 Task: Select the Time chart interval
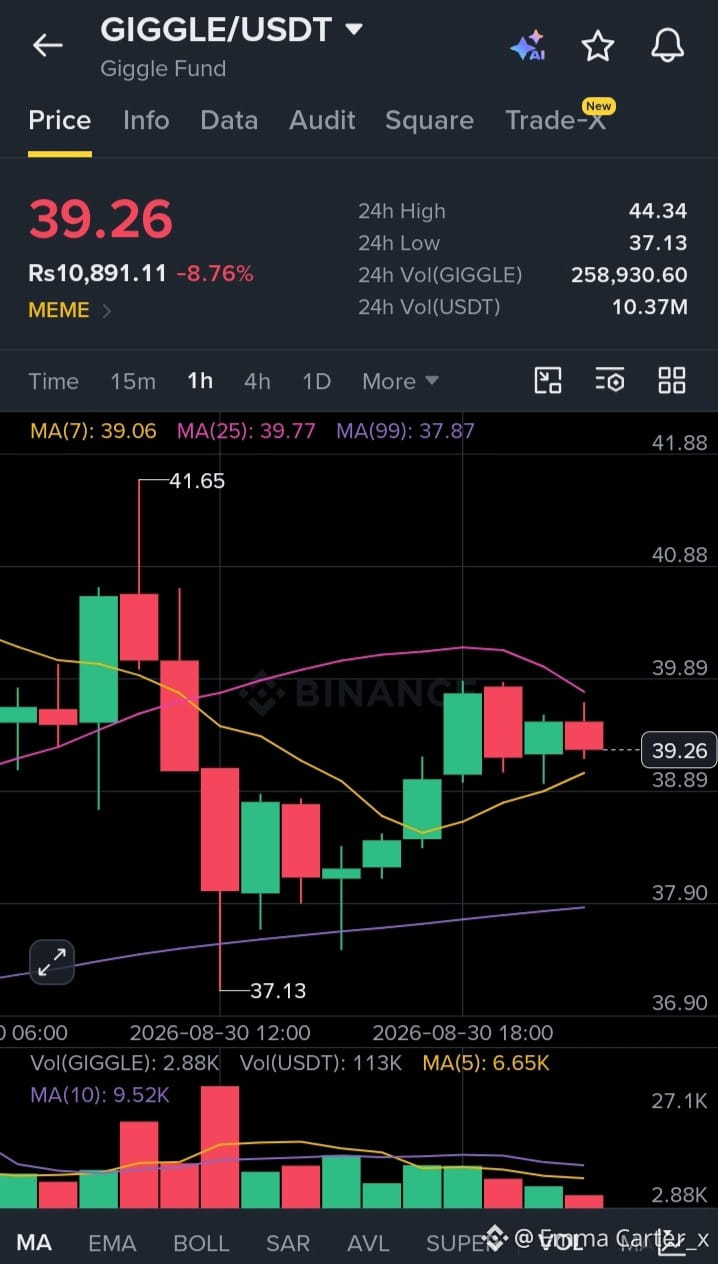pos(53,381)
